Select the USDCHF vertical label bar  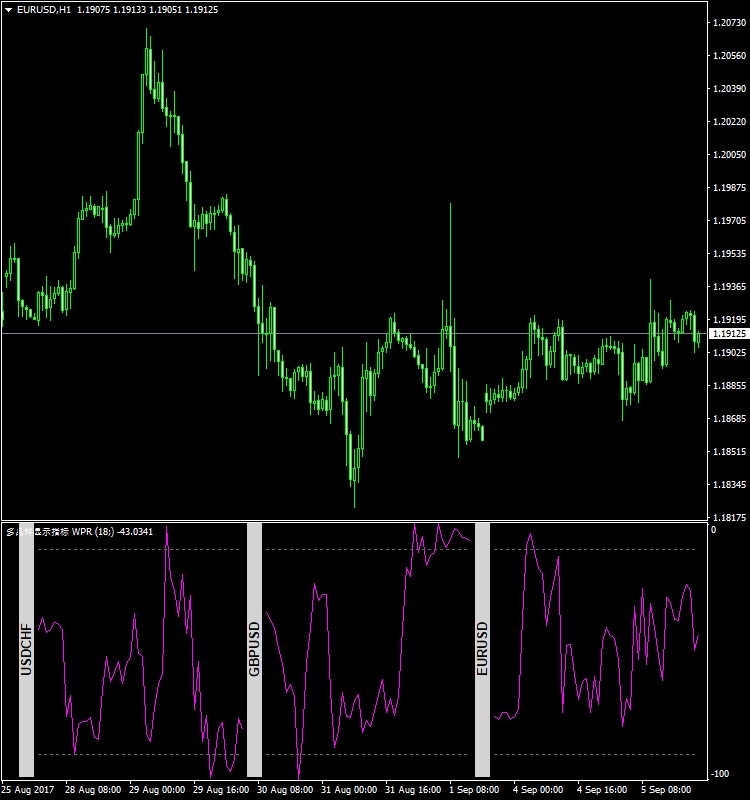pos(26,649)
